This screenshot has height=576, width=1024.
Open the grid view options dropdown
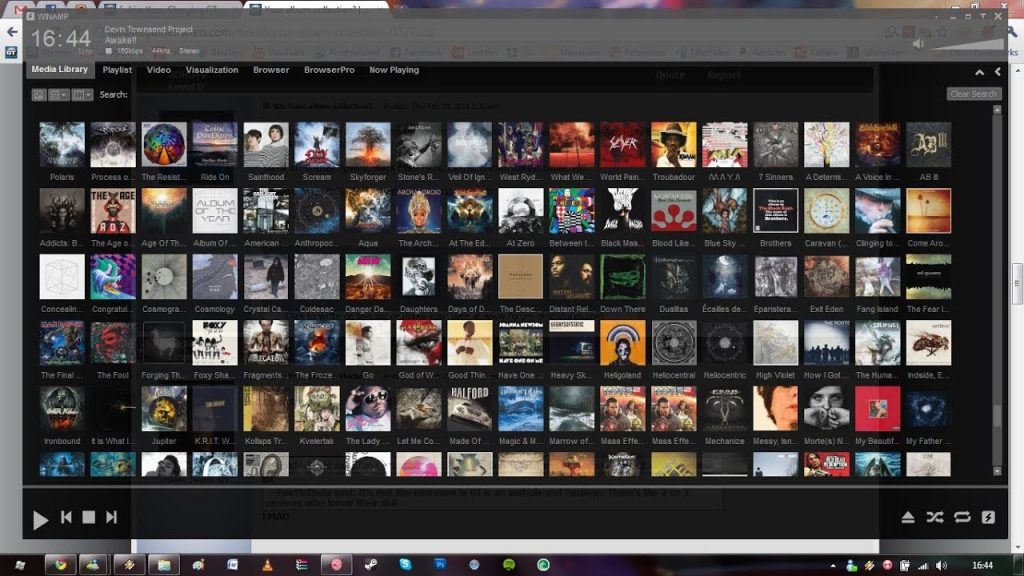(82, 95)
